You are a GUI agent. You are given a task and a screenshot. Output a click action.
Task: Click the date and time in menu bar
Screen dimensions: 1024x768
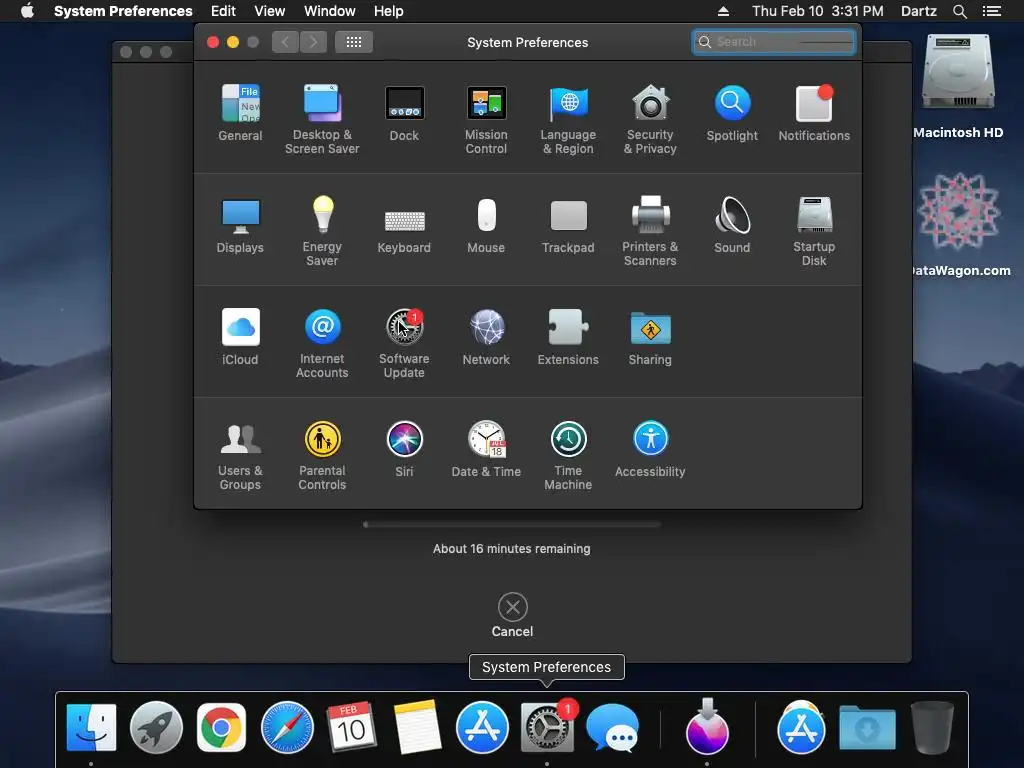tap(818, 11)
